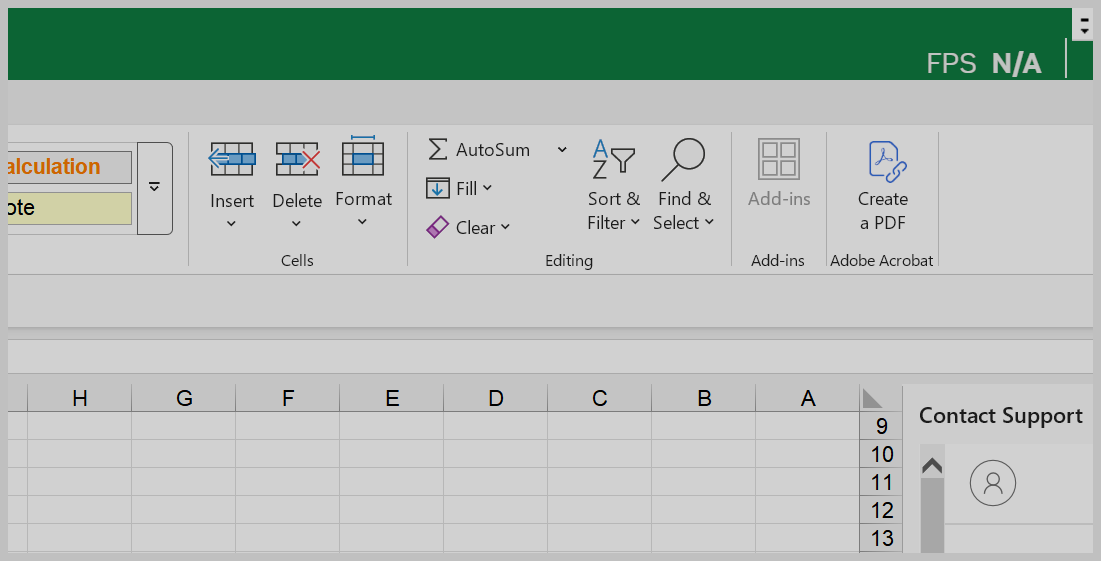Select column H header
Viewport: 1101px width, 561px height.
[x=79, y=398]
